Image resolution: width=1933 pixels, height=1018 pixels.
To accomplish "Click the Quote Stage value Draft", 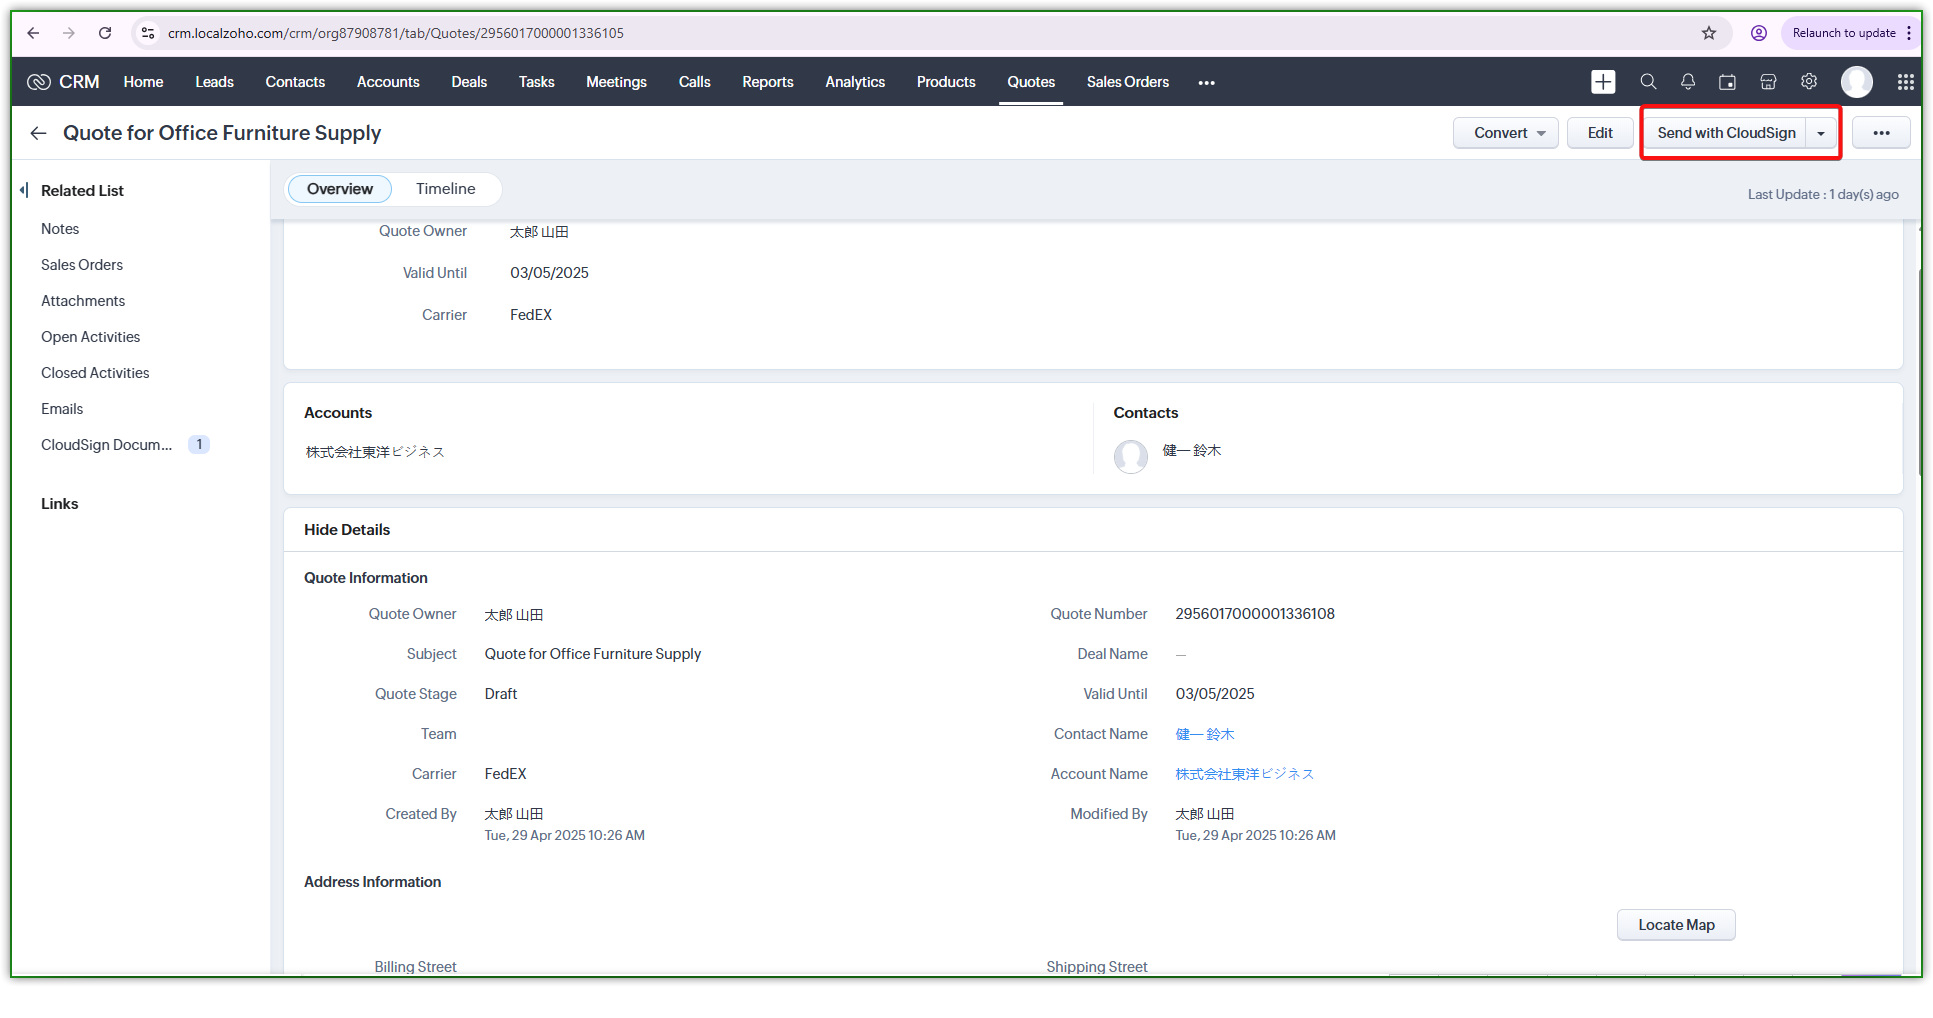I will pyautogui.click(x=501, y=694).
